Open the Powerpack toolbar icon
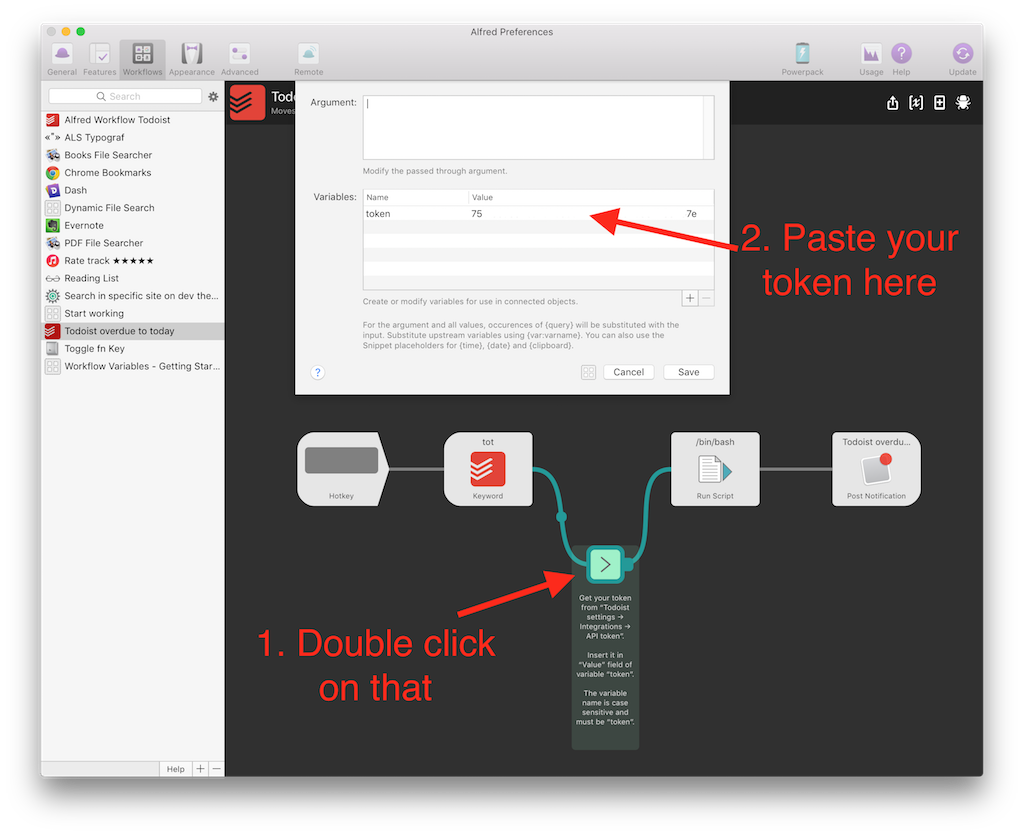Screen dimensions: 1024x835 pos(802,57)
